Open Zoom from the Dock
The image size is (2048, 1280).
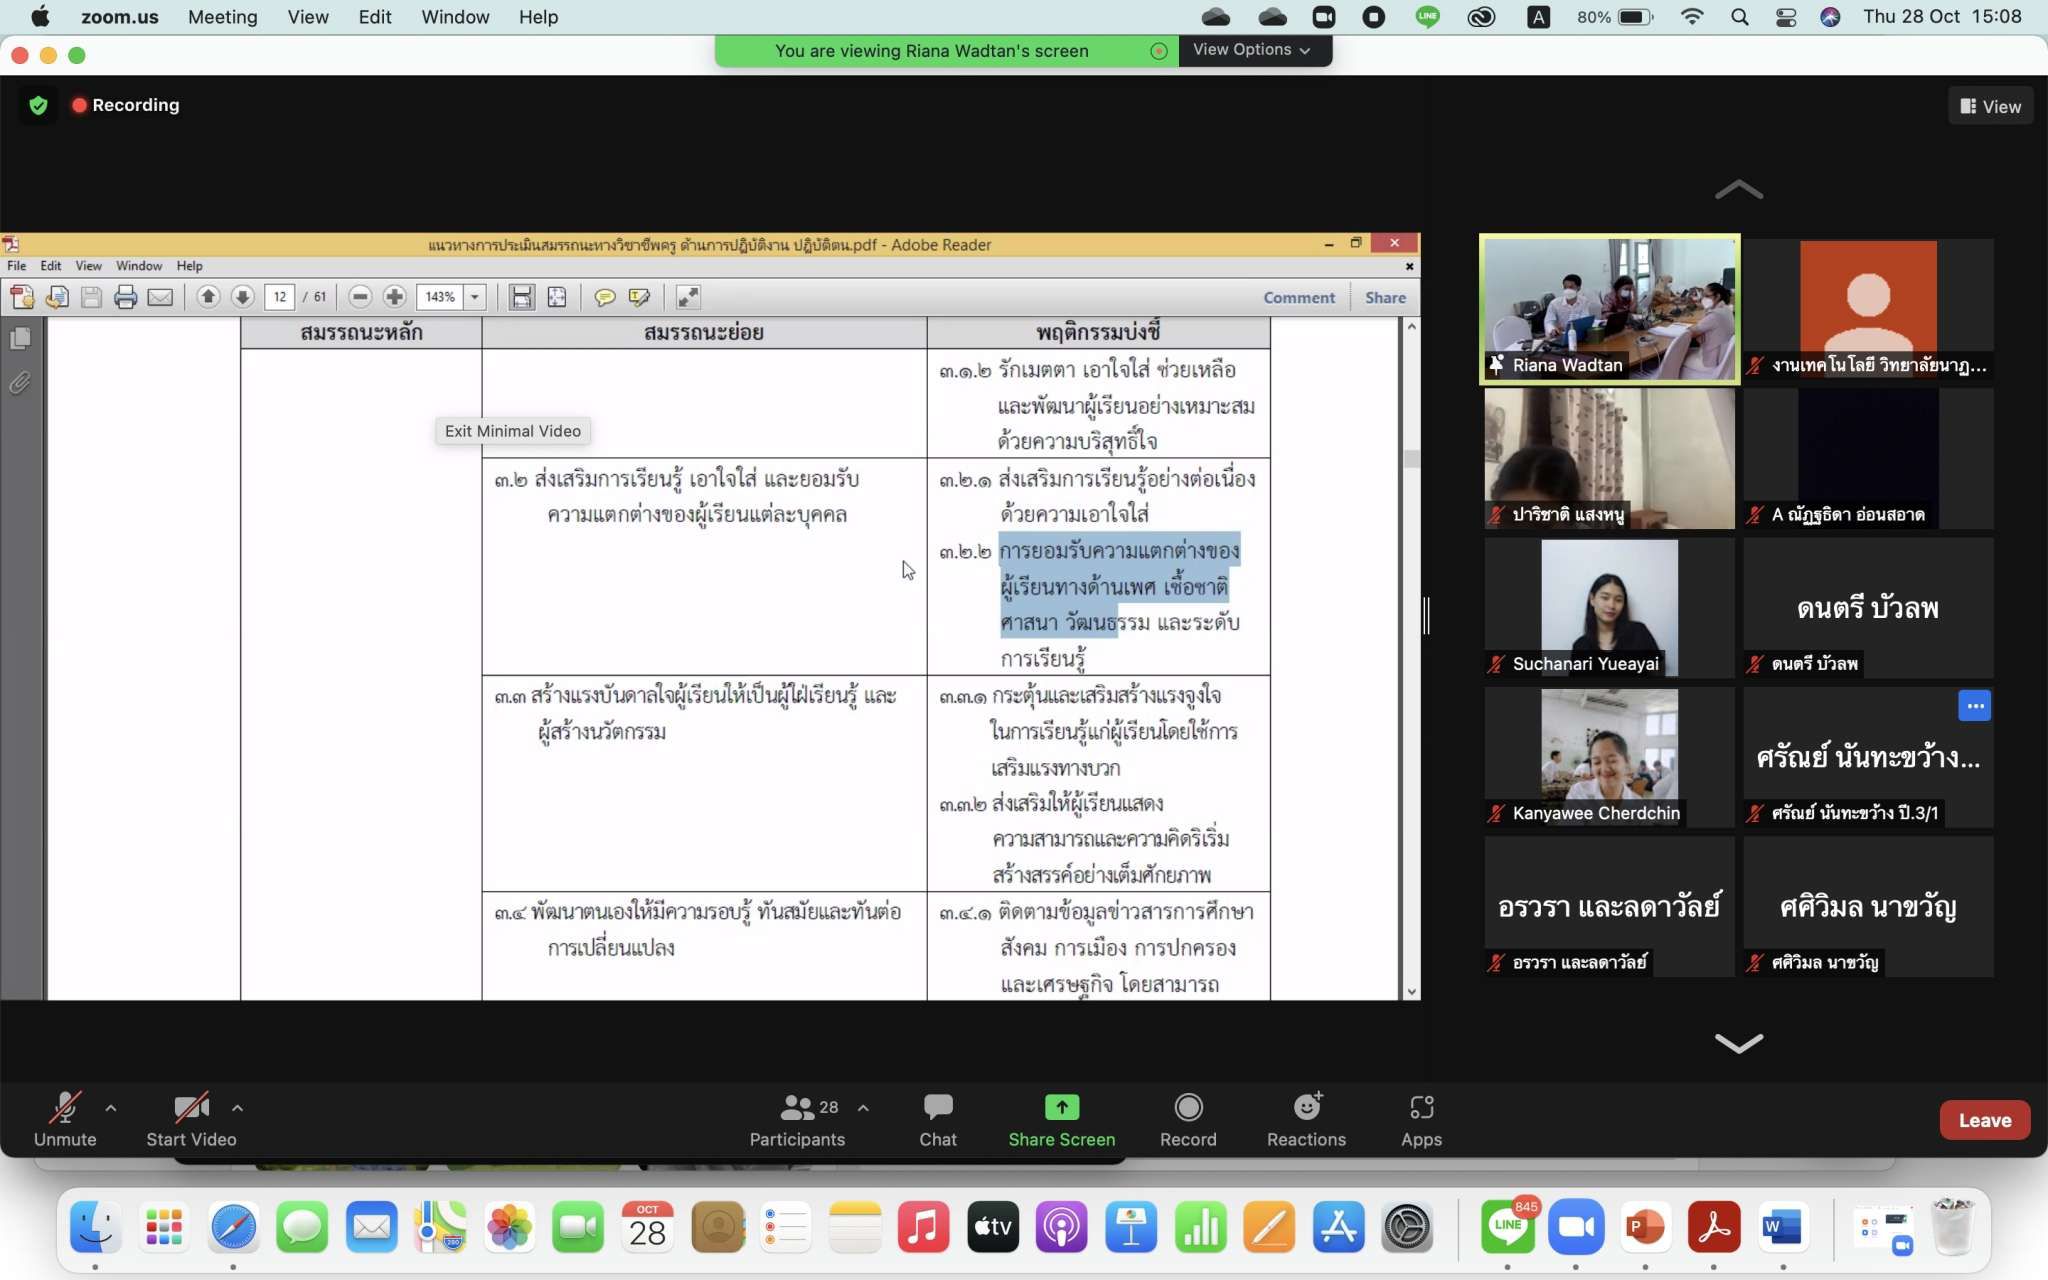[1576, 1227]
